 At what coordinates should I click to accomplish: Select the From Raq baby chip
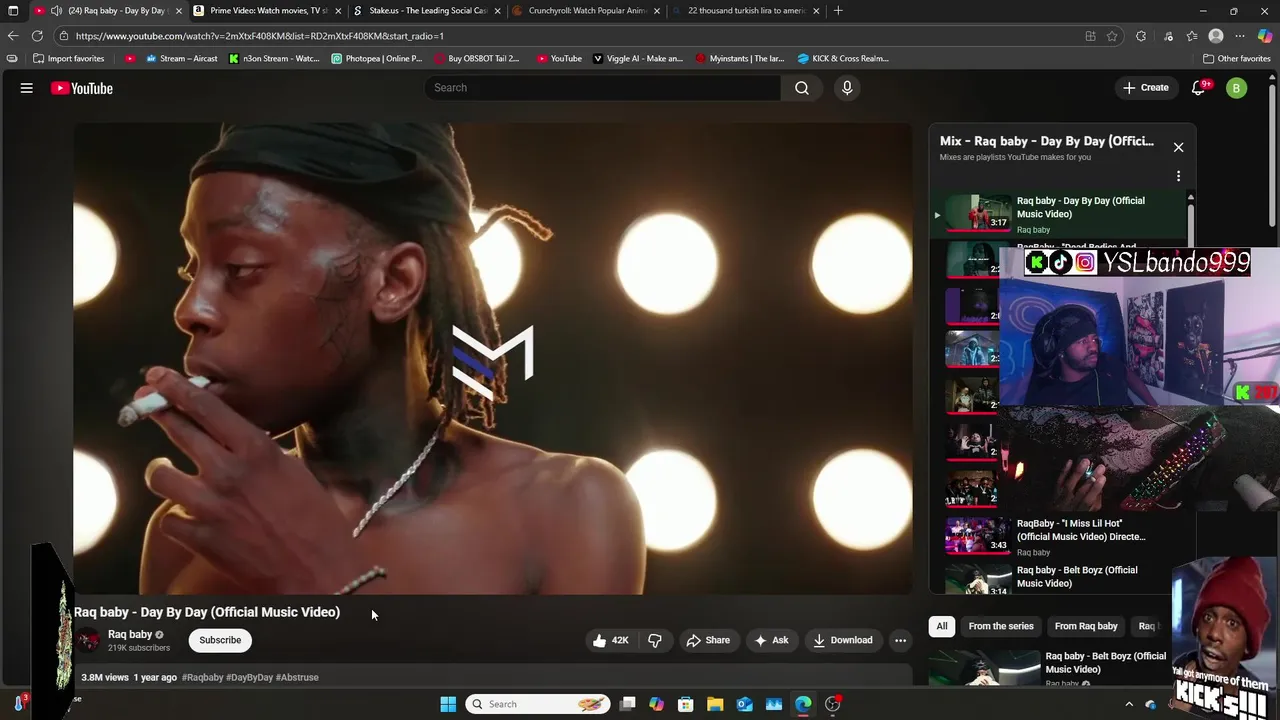[1086, 626]
